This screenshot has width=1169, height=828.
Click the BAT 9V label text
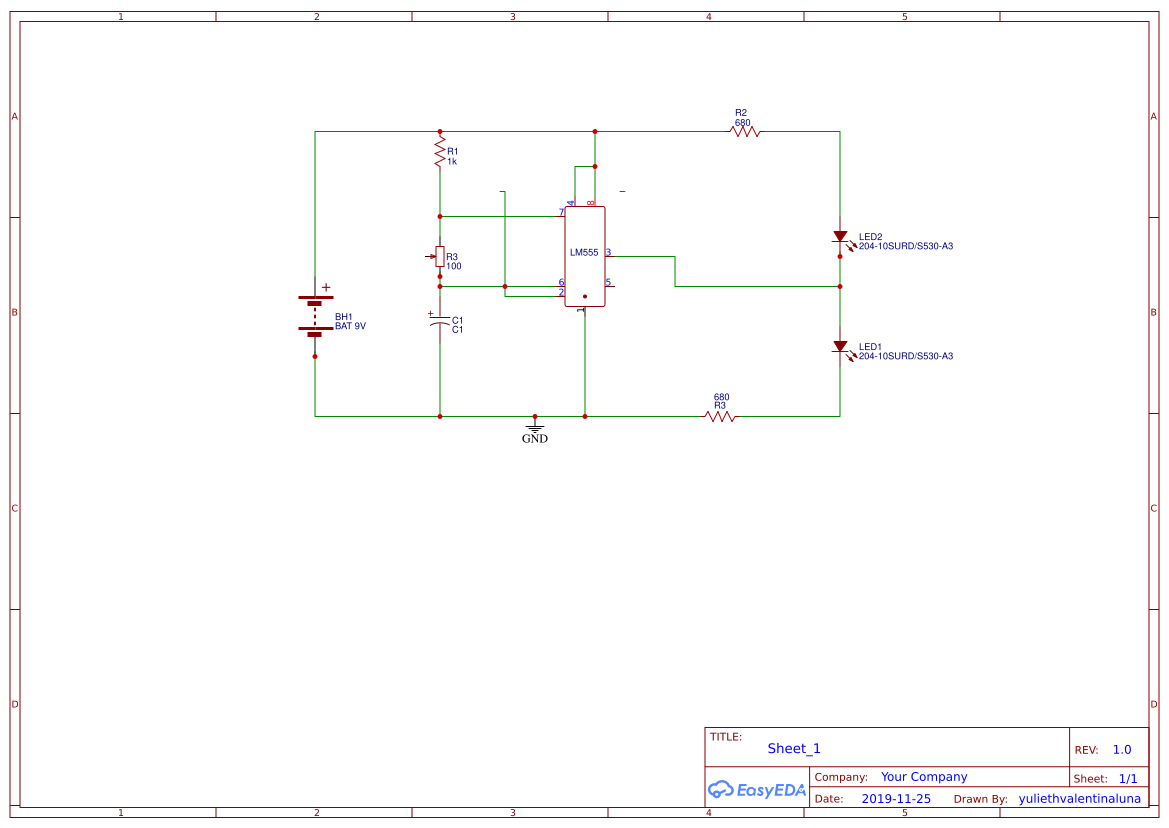pyautogui.click(x=351, y=325)
